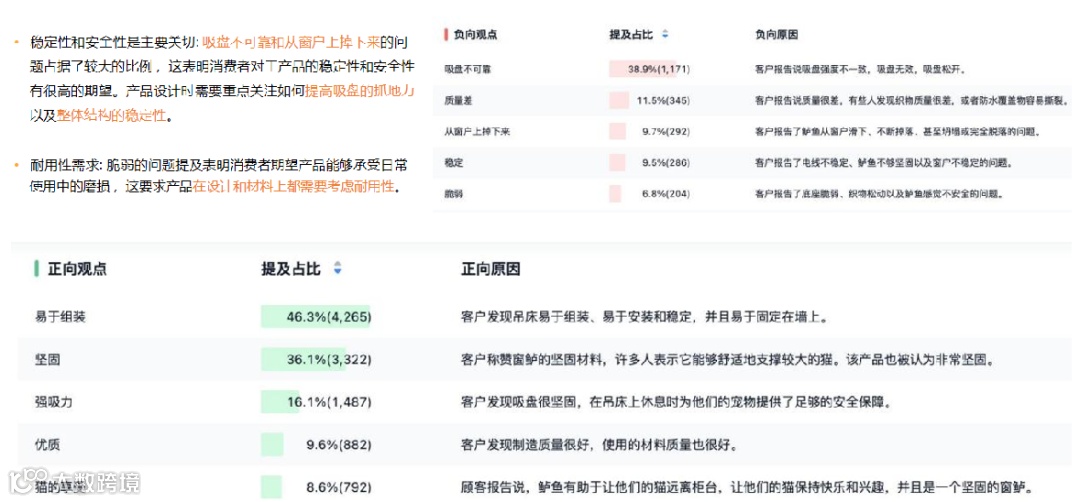Select the 正向原因 column header
Viewport: 1080px width, 502px height.
(490, 269)
